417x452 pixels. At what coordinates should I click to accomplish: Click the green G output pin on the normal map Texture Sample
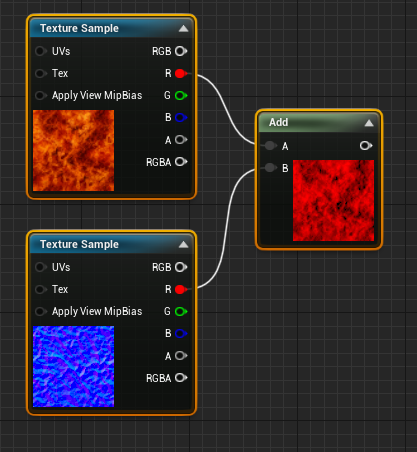[181, 312]
